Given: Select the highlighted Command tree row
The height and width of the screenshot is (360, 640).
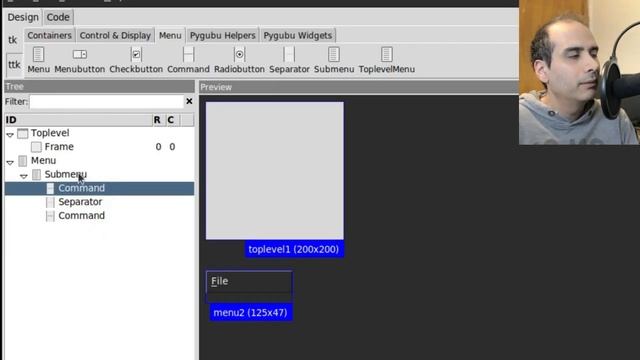Looking at the screenshot, I should point(99,188).
